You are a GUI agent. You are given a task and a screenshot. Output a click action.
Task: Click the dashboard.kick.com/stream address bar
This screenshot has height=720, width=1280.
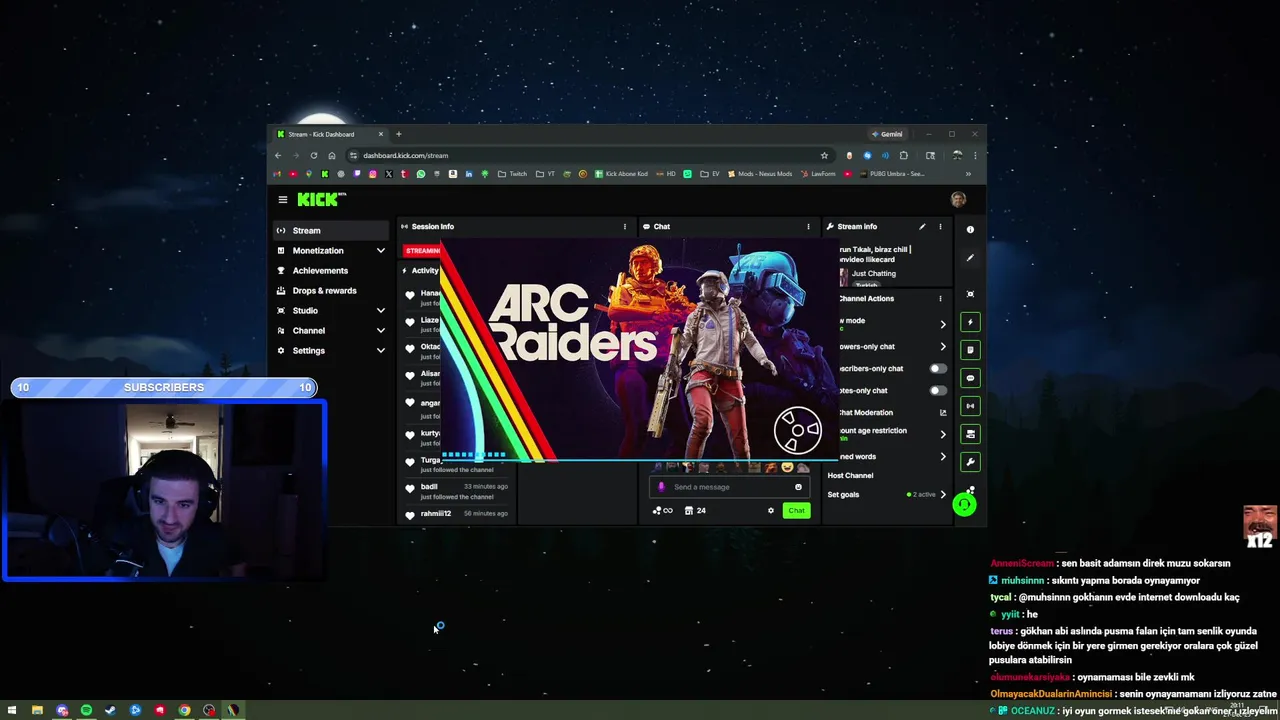click(x=590, y=156)
